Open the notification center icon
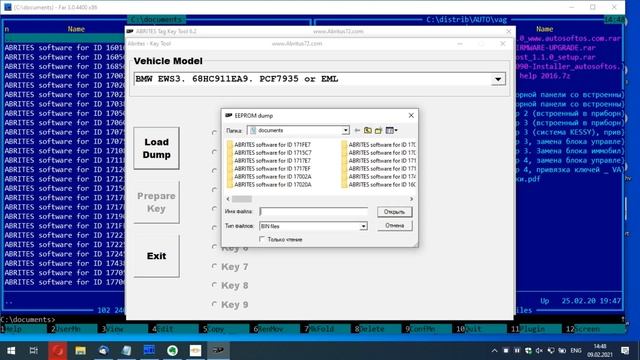Screen dimensions: 640x360 [x=625, y=351]
